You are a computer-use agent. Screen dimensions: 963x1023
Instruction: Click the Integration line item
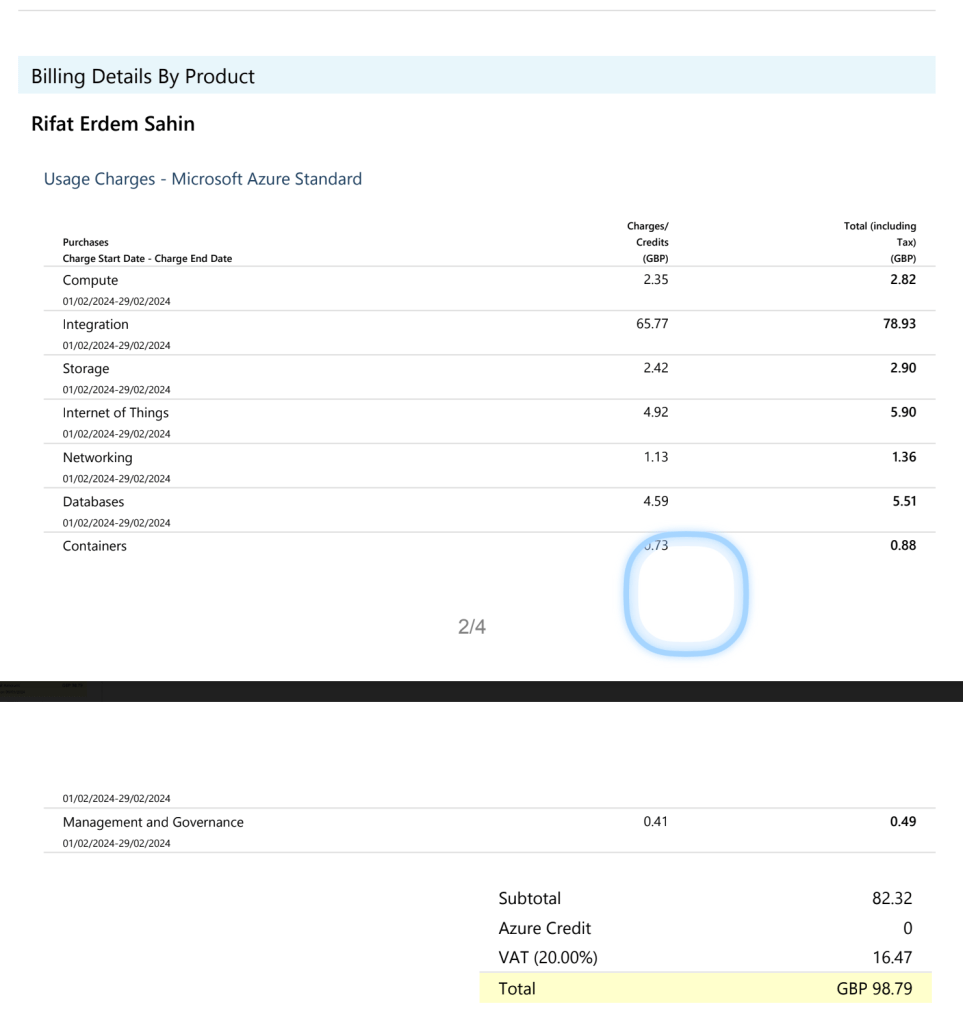[95, 324]
